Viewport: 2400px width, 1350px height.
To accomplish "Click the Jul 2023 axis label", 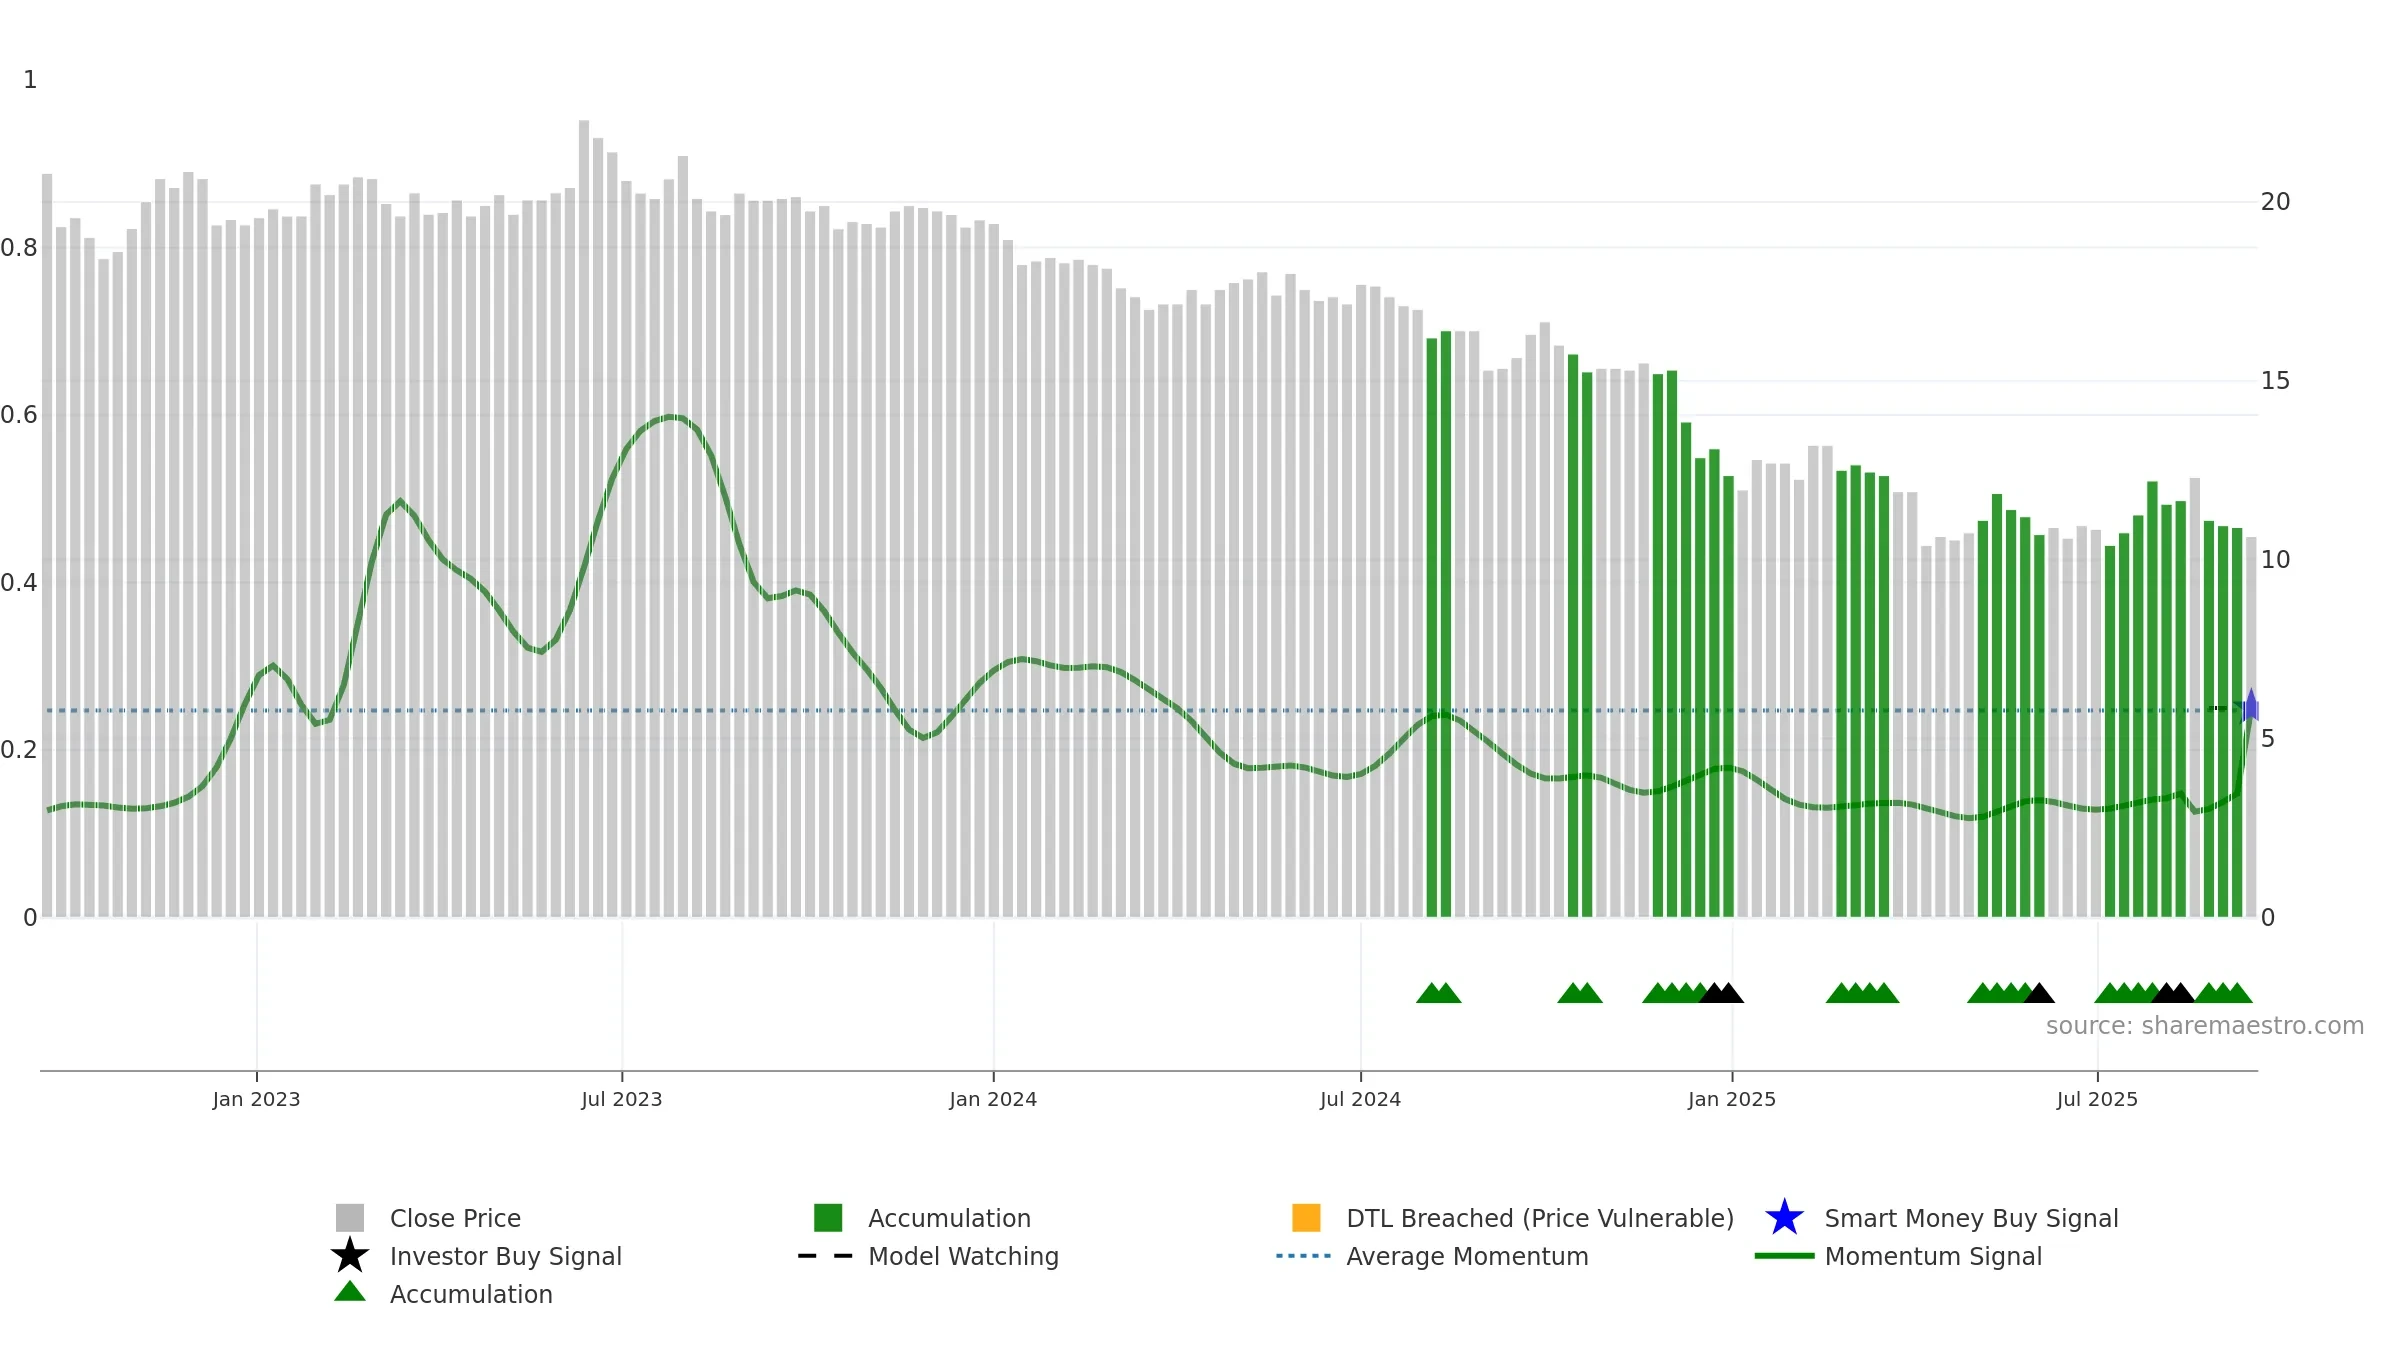I will point(622,1100).
